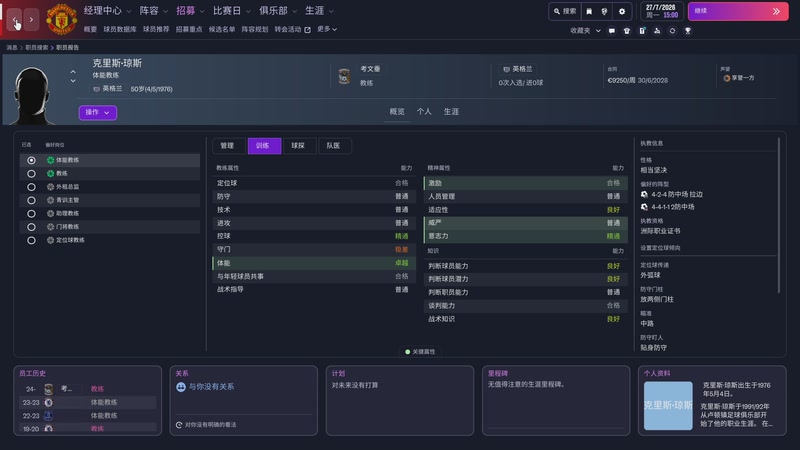
Task: Open the 球员数据库 submenu link
Action: click(x=120, y=30)
